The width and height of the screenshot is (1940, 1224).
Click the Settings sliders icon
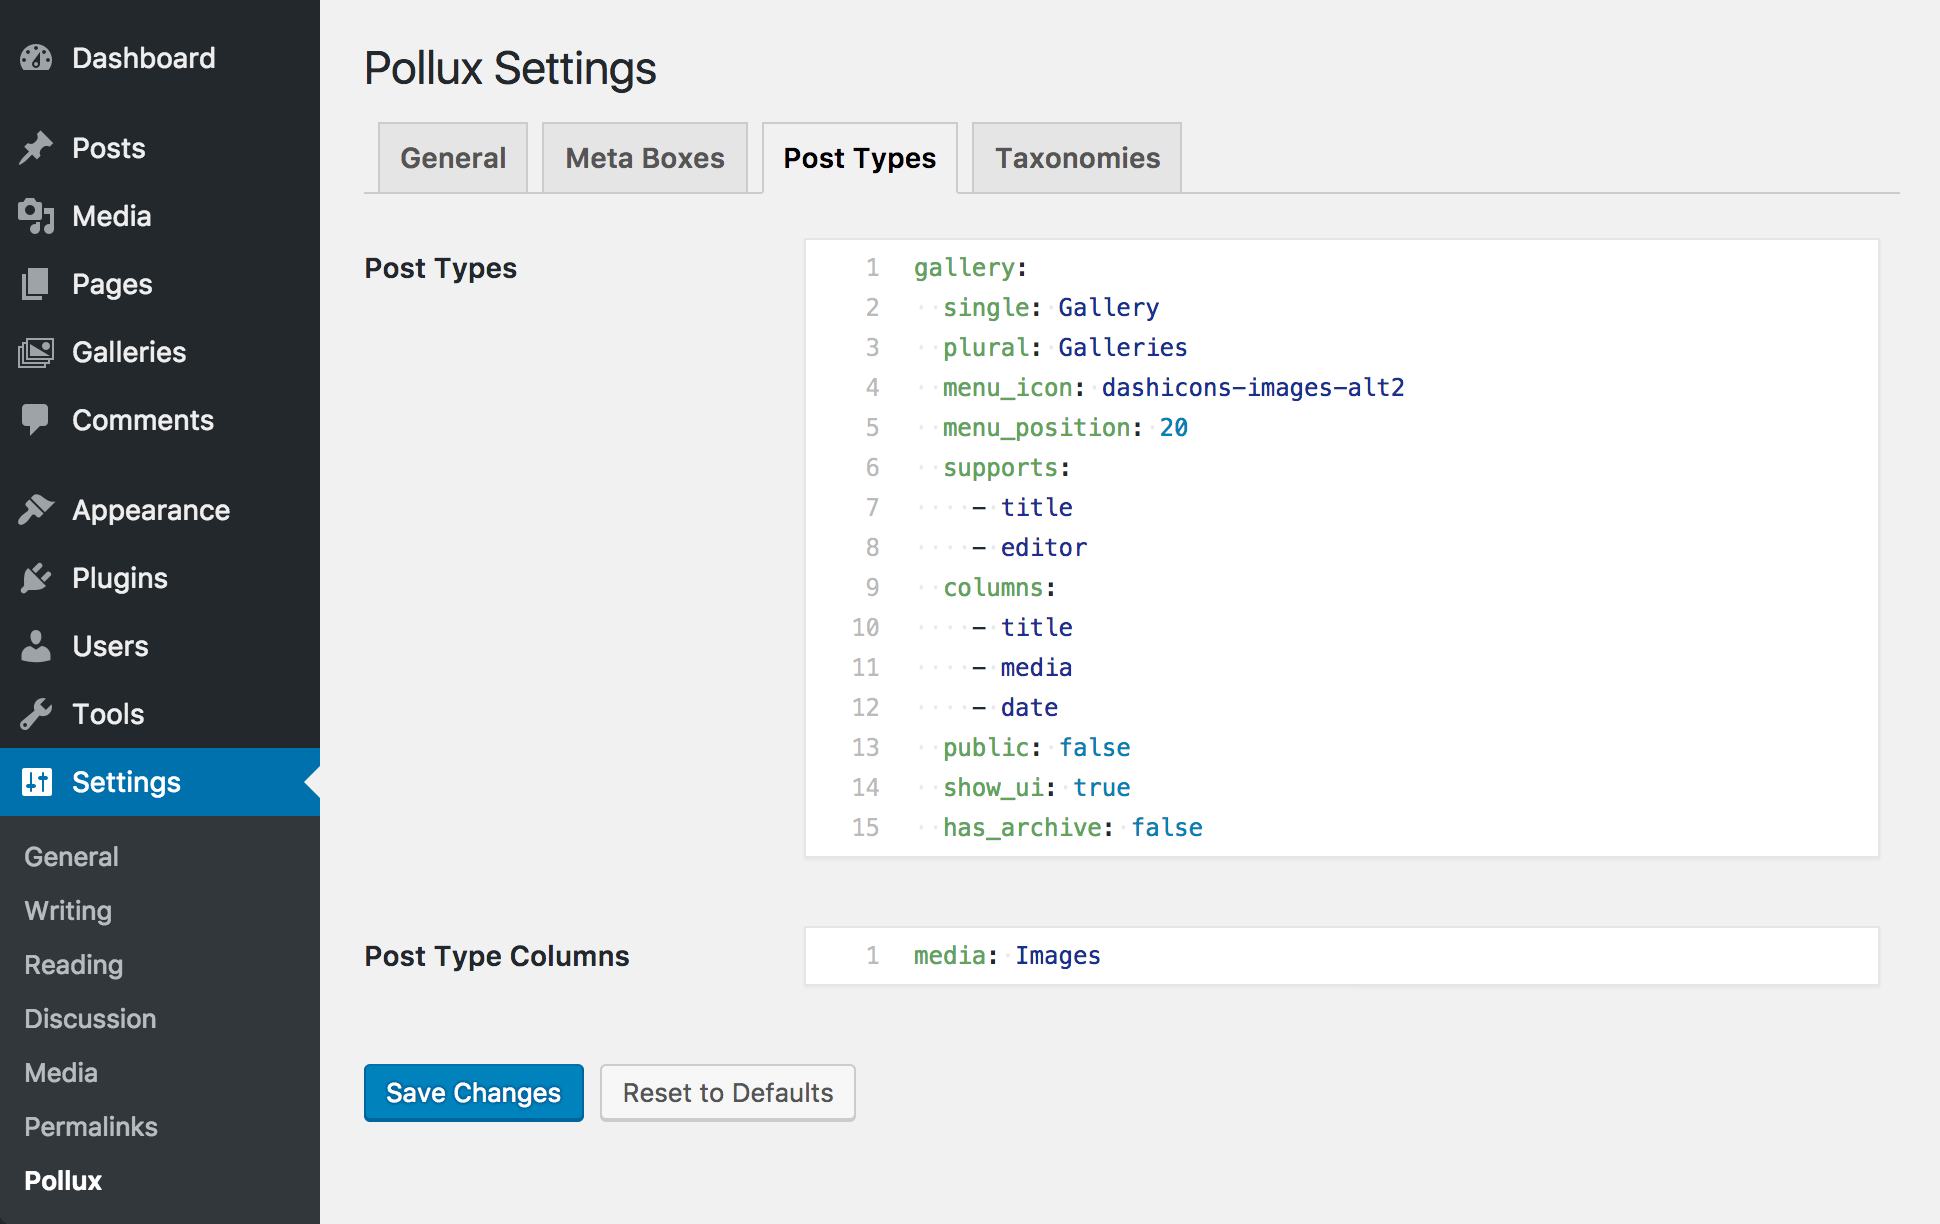pyautogui.click(x=36, y=782)
